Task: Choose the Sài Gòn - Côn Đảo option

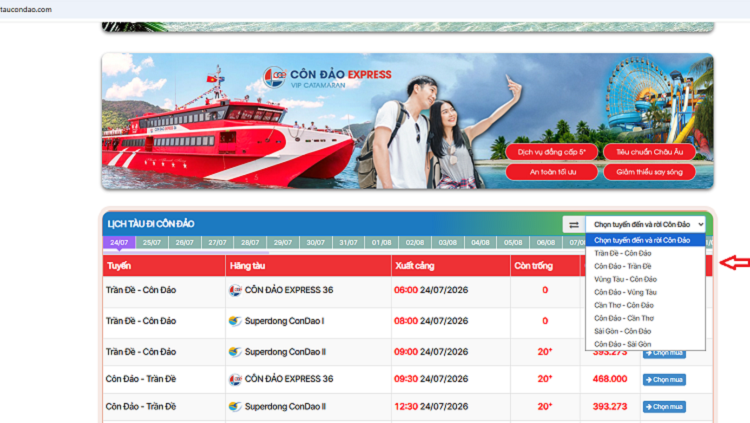Action: 645,331
